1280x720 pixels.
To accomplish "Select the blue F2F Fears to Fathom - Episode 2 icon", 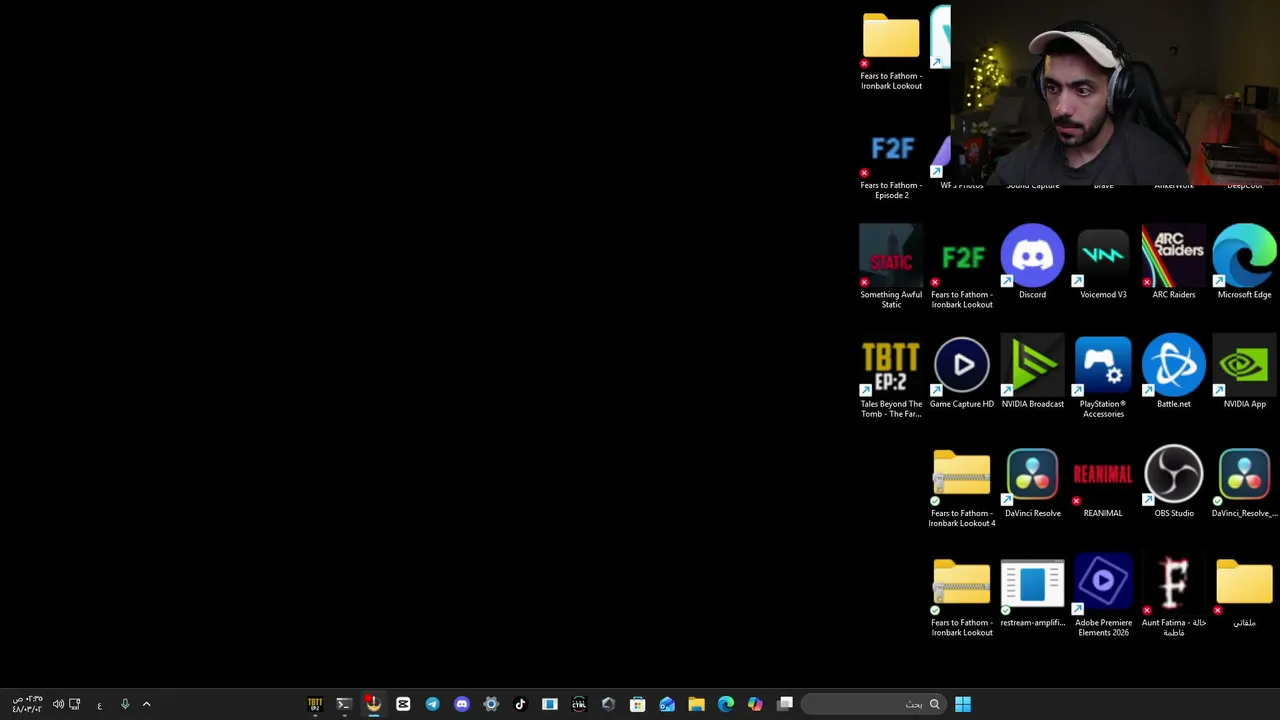I will click(891, 160).
